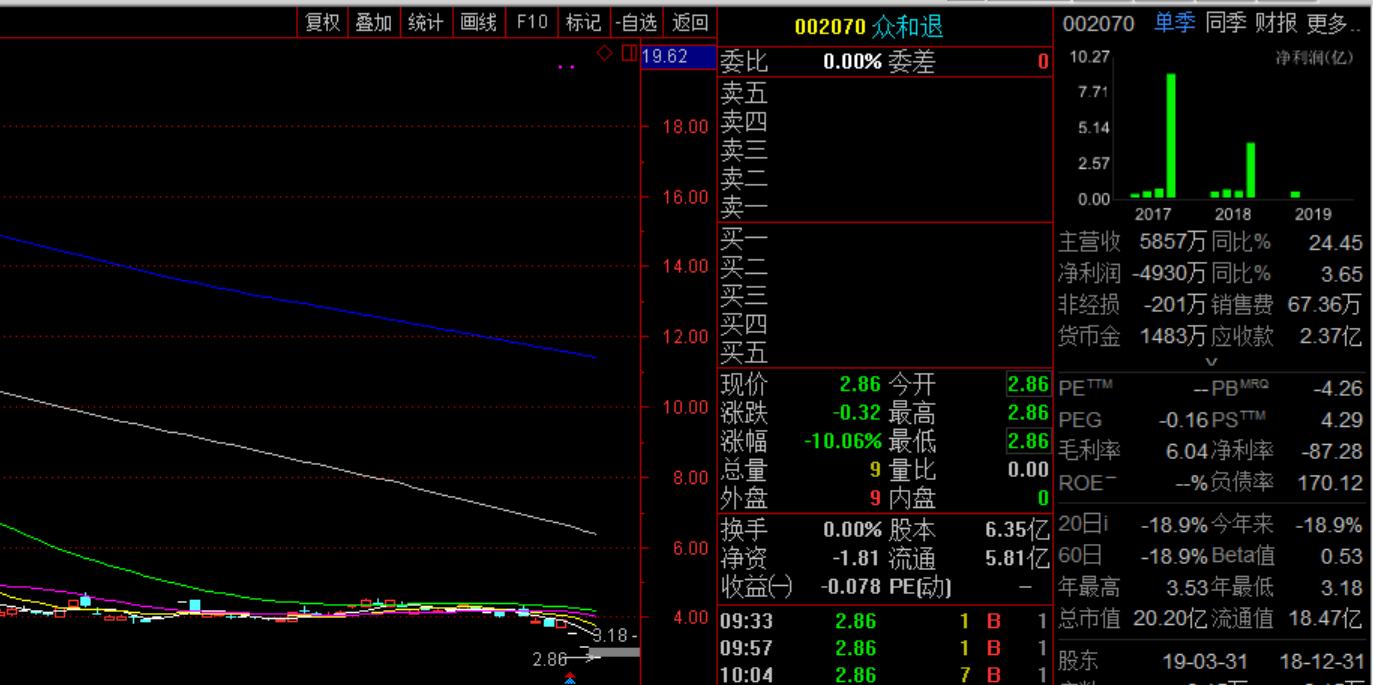Expand financial data with small down chevron

pyautogui.click(x=1212, y=362)
